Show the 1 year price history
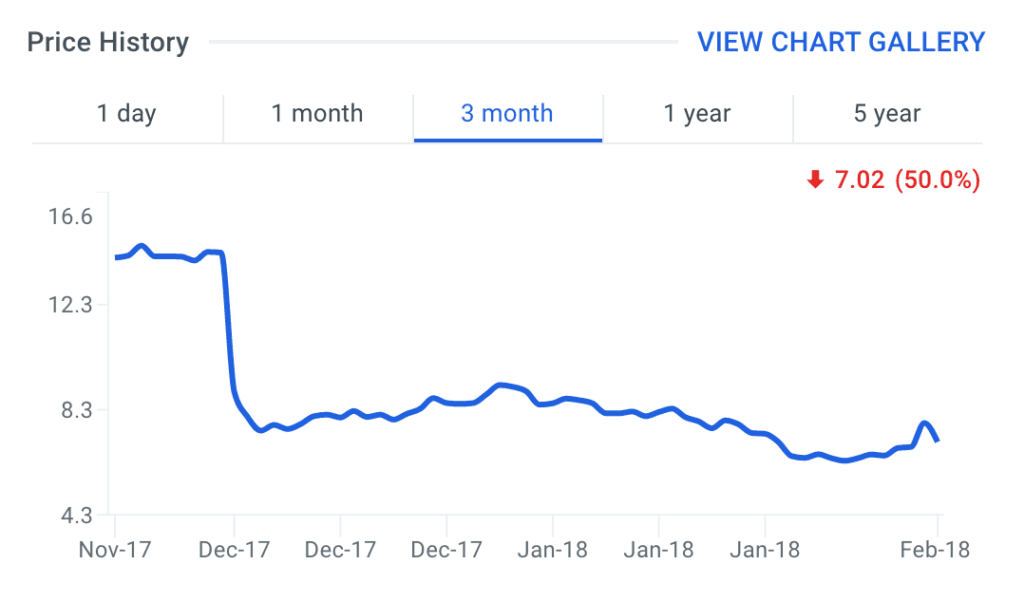Image resolution: width=1024 pixels, height=602 pixels. [697, 114]
